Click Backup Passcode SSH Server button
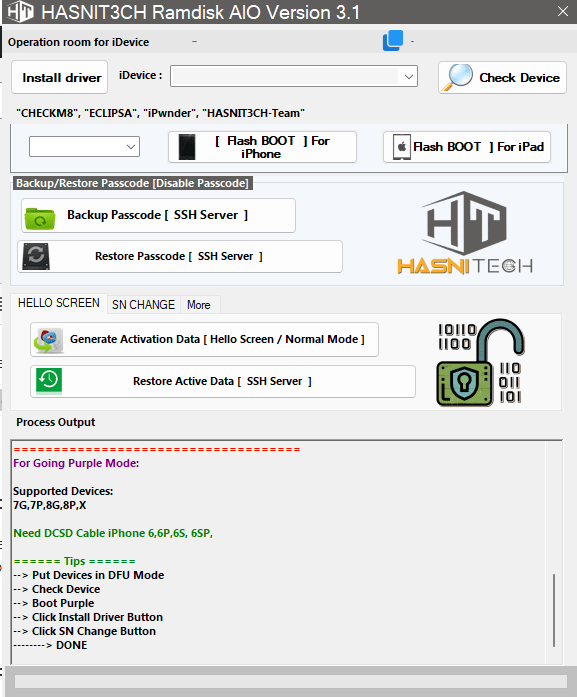This screenshot has width=577, height=697. (158, 216)
